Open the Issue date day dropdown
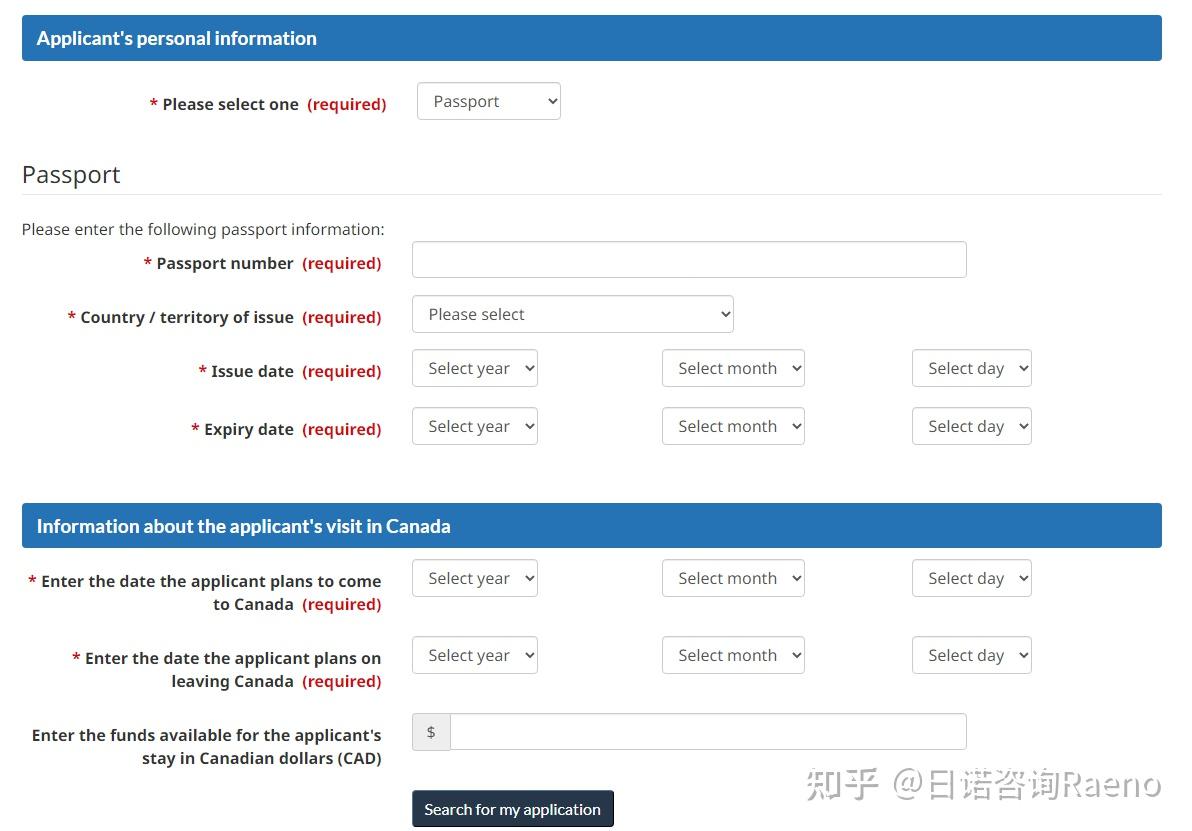This screenshot has width=1192, height=831. pyautogui.click(x=971, y=368)
